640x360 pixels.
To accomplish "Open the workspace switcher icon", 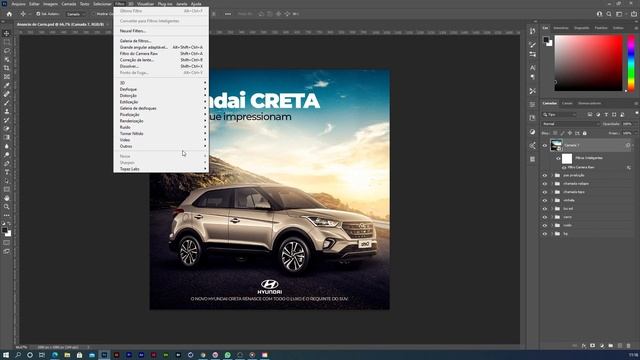I will coord(619,14).
